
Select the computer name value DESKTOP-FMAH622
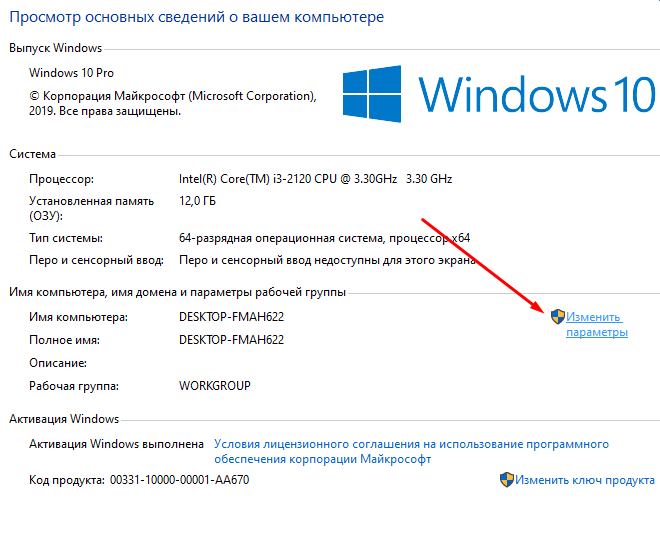pyautogui.click(x=232, y=316)
